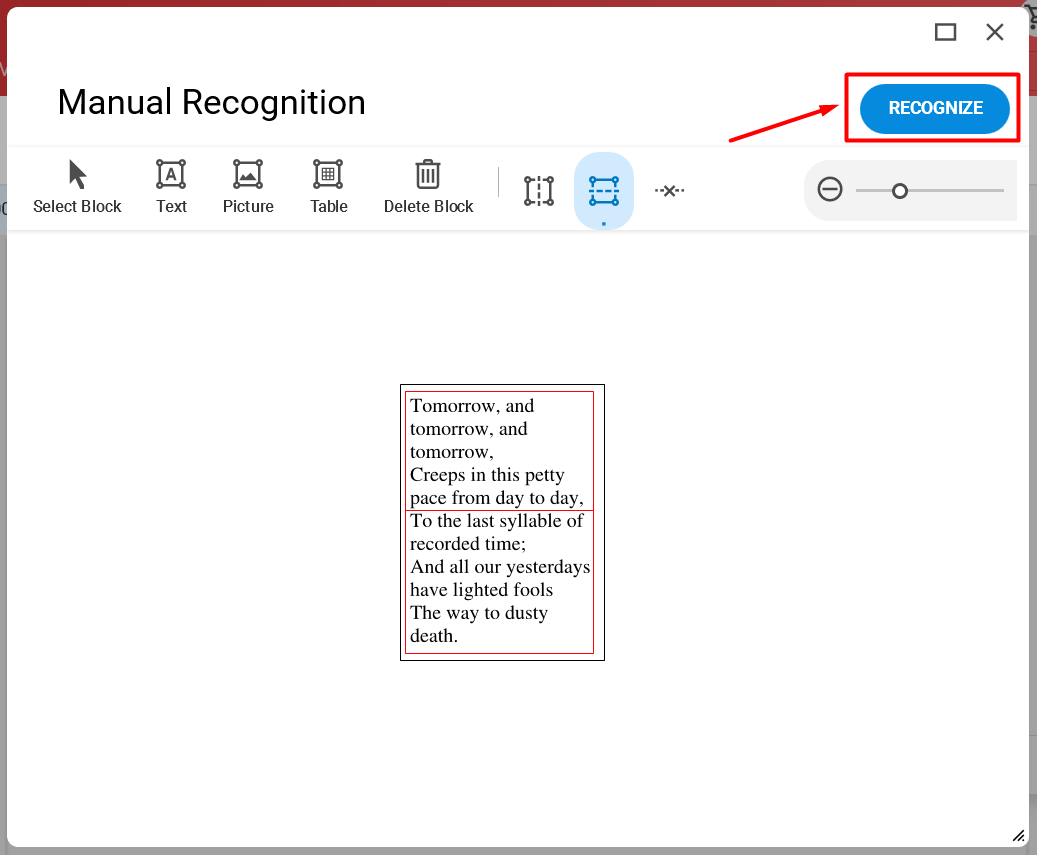Select the delete separator tool
1037x855 pixels.
[x=669, y=191]
